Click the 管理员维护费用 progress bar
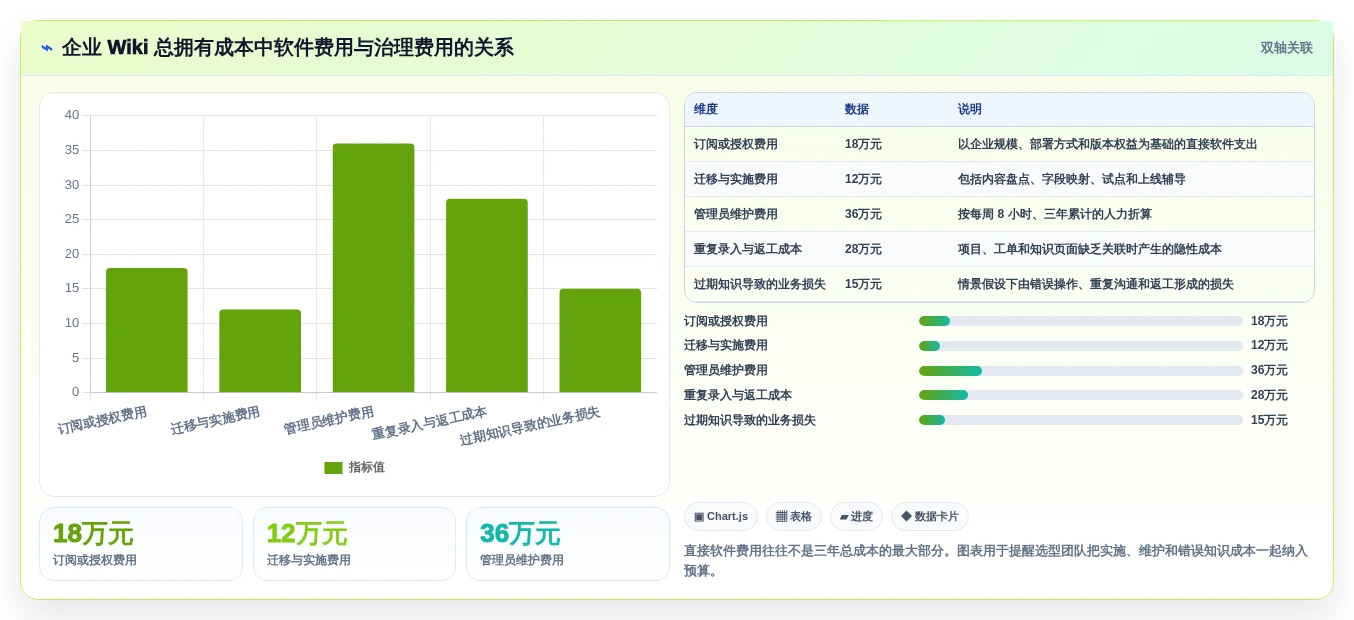 pos(1081,371)
